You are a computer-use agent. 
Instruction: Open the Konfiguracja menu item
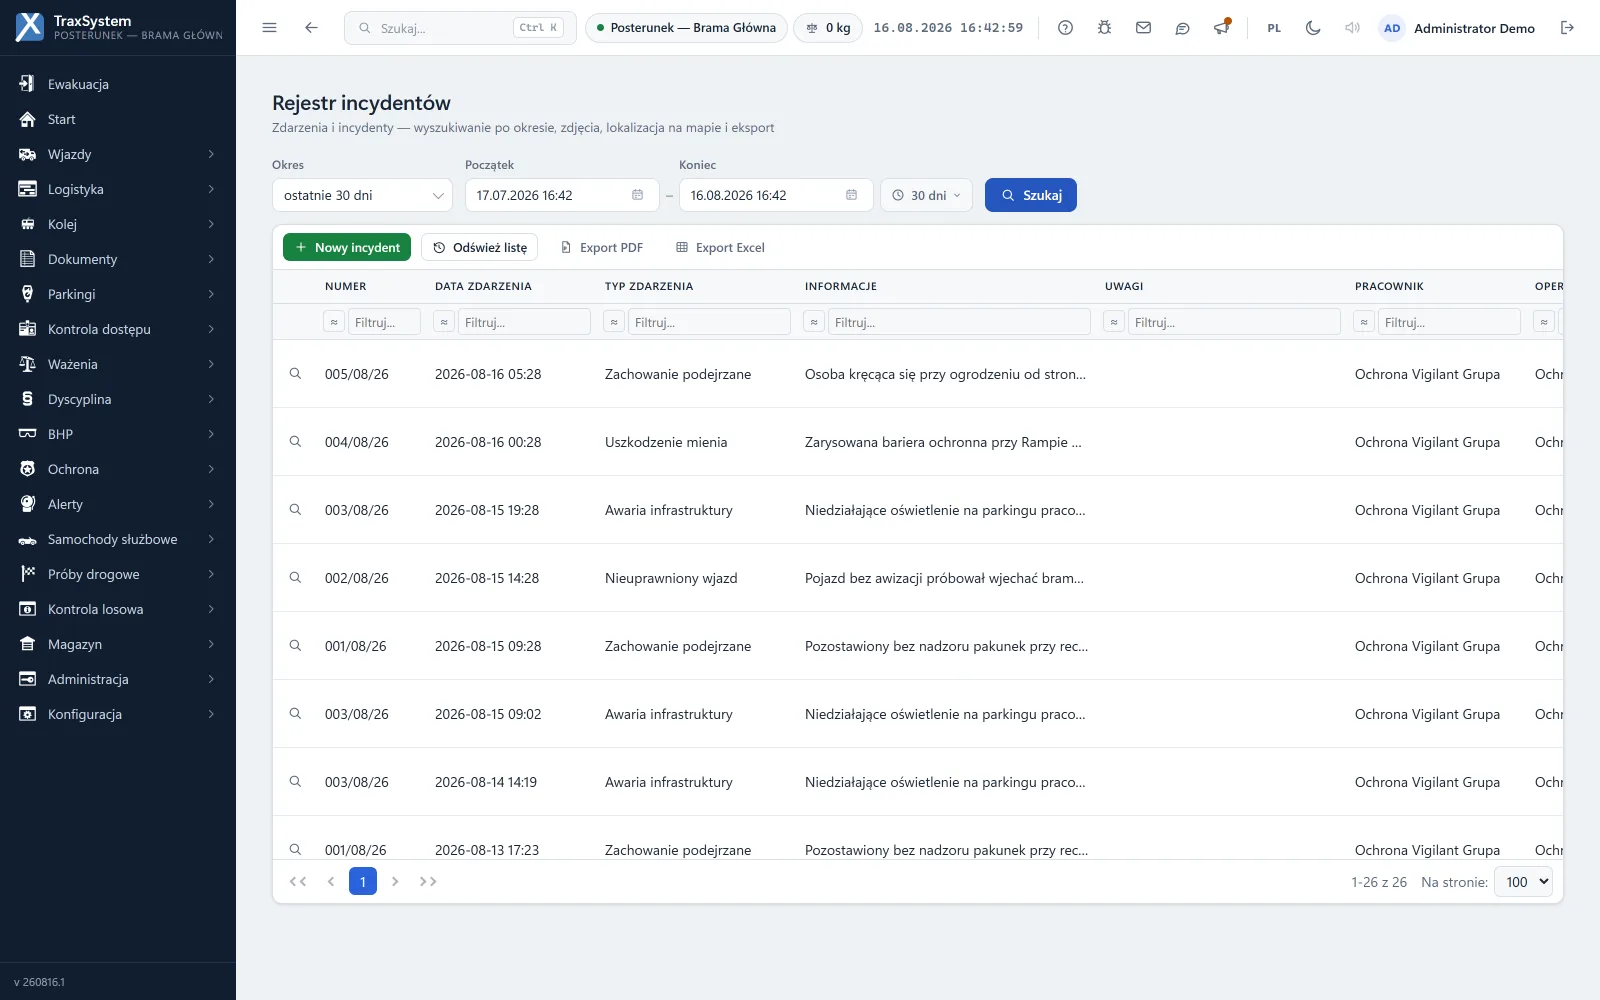click(x=118, y=714)
